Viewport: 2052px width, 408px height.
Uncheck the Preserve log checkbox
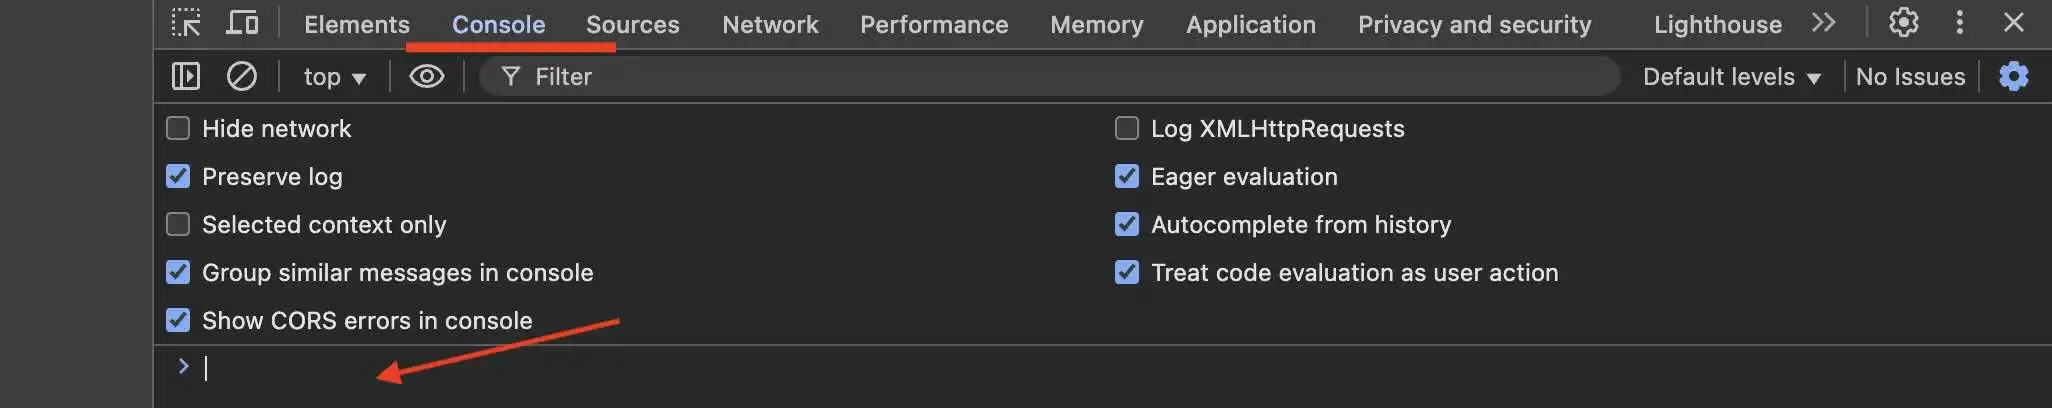click(178, 176)
